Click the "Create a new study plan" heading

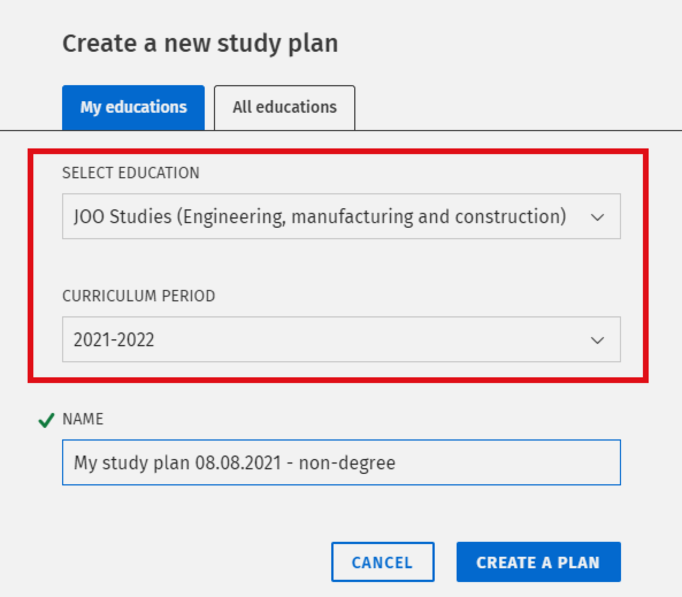pos(200,44)
